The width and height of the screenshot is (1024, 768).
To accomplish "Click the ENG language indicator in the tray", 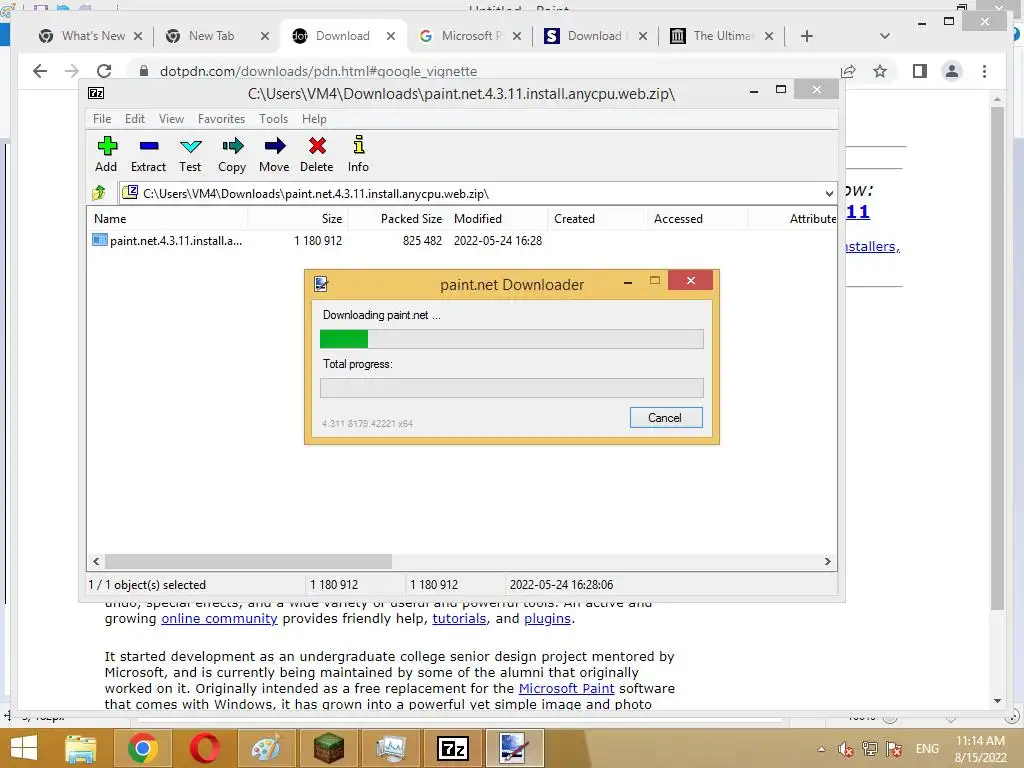I will pyautogui.click(x=927, y=749).
